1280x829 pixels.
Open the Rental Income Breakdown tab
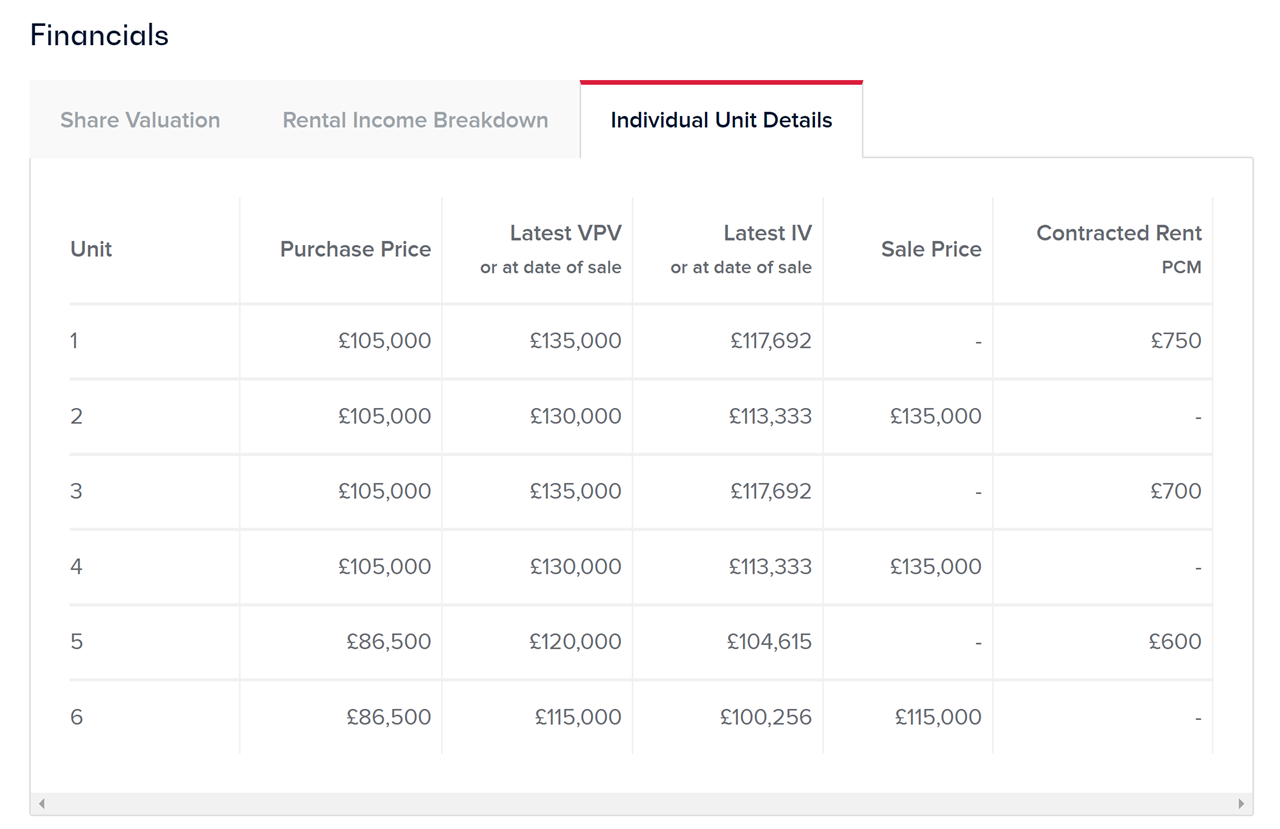[x=415, y=120]
